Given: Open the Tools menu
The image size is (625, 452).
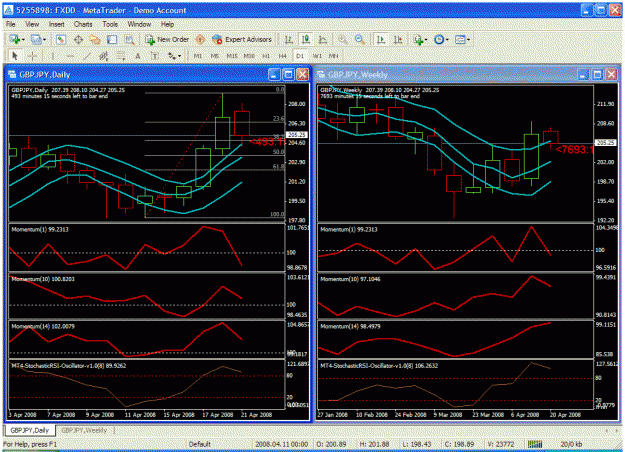Looking at the screenshot, I should 110,24.
